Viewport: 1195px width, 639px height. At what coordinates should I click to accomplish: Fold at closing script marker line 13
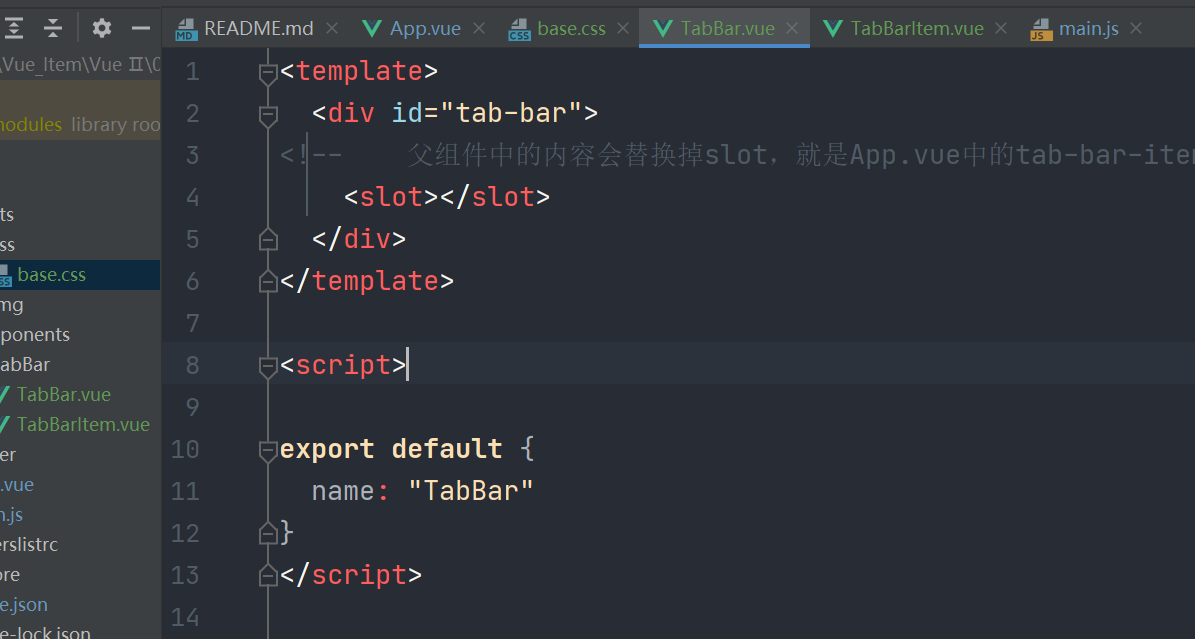tap(268, 575)
